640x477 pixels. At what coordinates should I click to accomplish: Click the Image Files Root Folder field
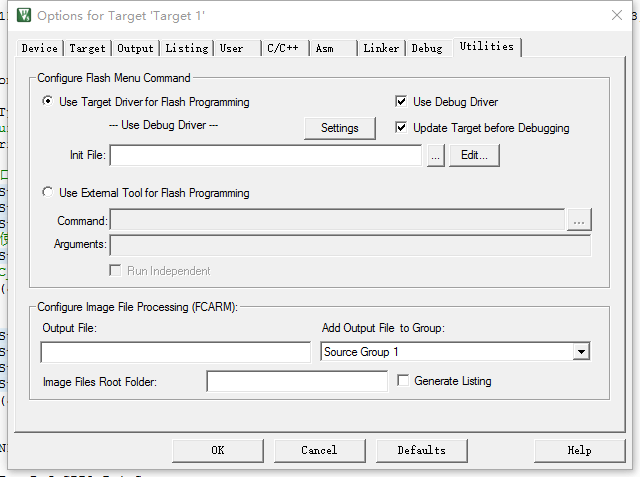click(x=296, y=381)
